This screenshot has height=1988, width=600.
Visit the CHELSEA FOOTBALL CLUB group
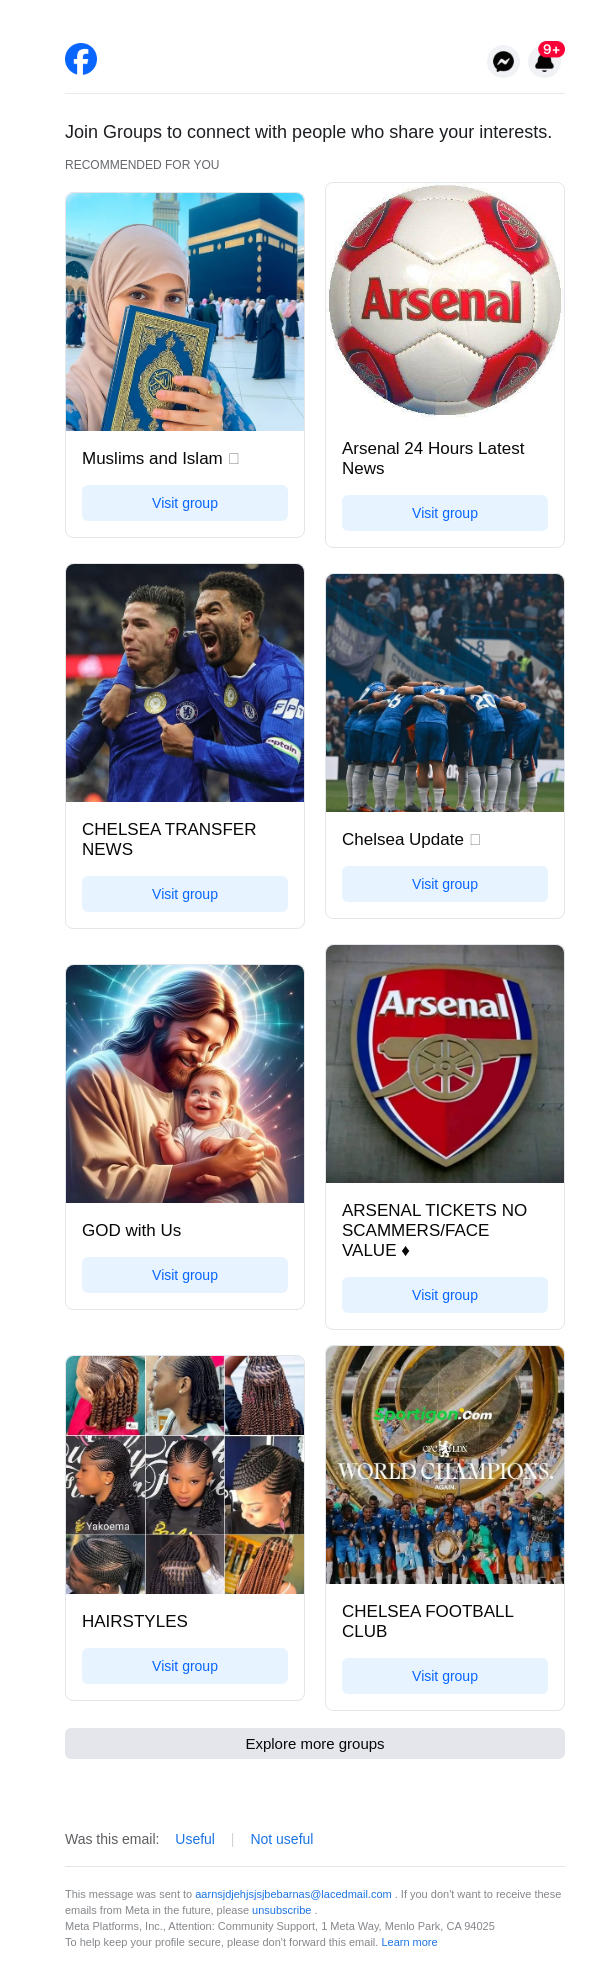[x=445, y=1676]
